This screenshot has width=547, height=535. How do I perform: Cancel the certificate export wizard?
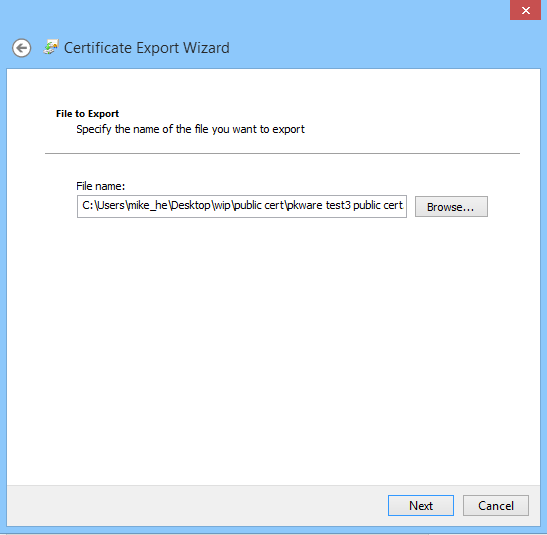click(496, 505)
